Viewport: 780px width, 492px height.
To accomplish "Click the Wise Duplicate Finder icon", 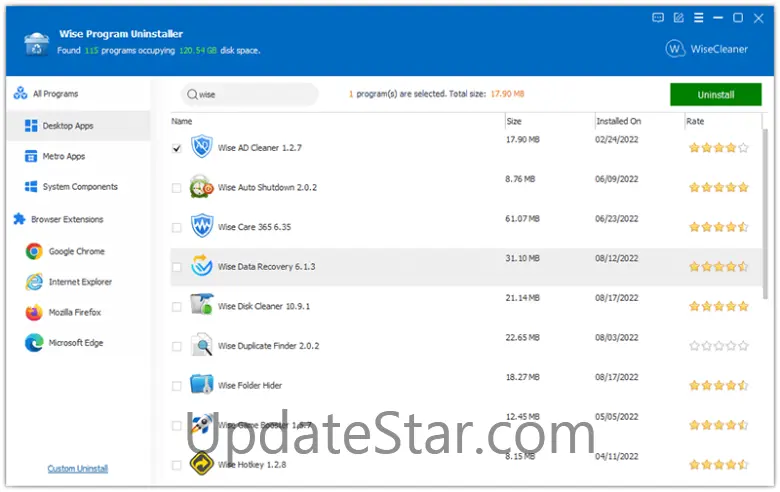I will (201, 344).
